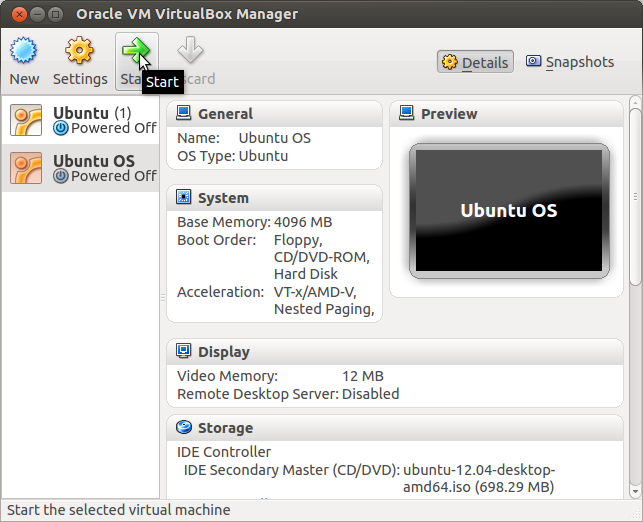Image resolution: width=643 pixels, height=522 pixels.
Task: Open the Display section header
Action: pyautogui.click(x=395, y=352)
